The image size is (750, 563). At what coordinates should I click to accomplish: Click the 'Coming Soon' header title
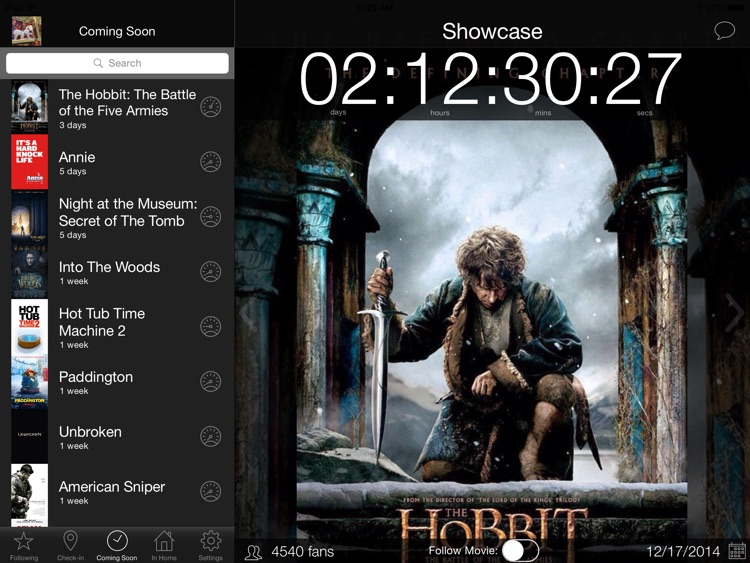click(117, 31)
